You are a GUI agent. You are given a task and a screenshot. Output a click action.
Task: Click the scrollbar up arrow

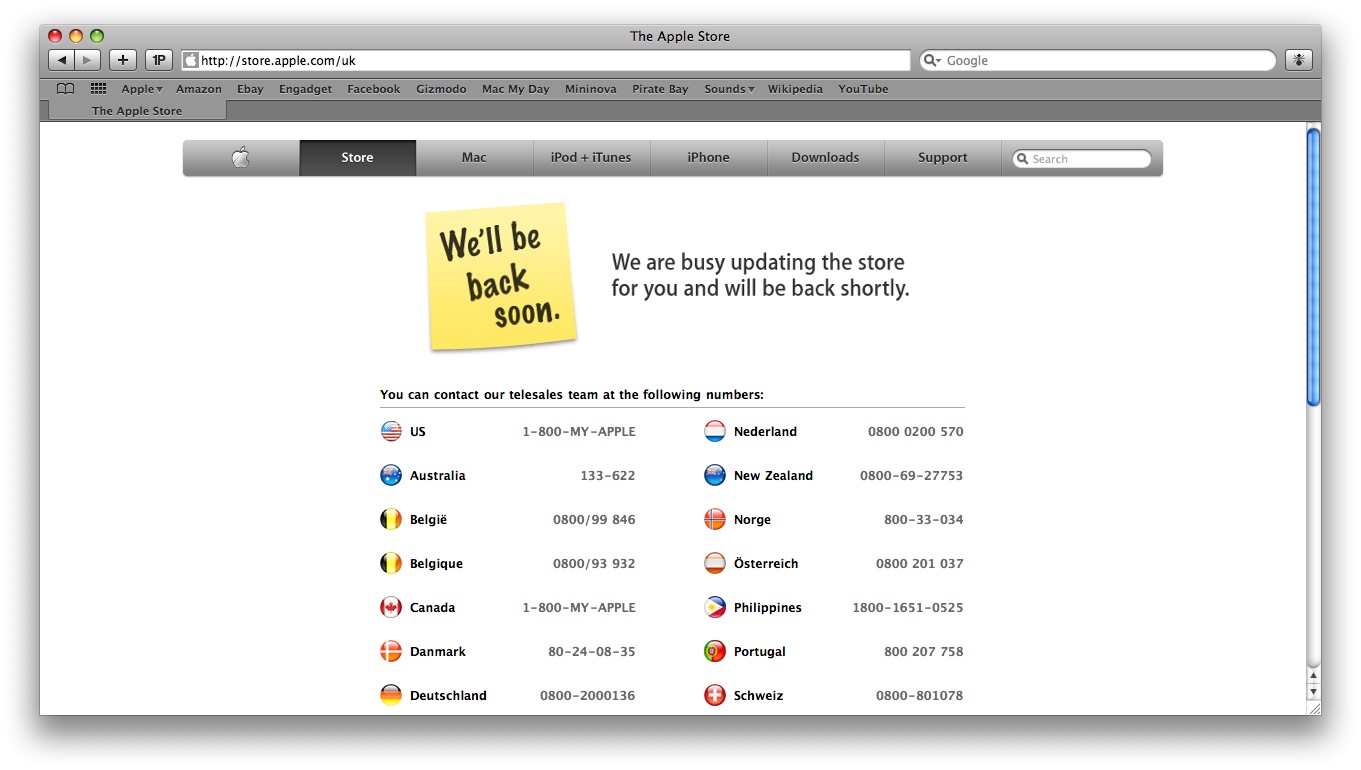[1314, 677]
